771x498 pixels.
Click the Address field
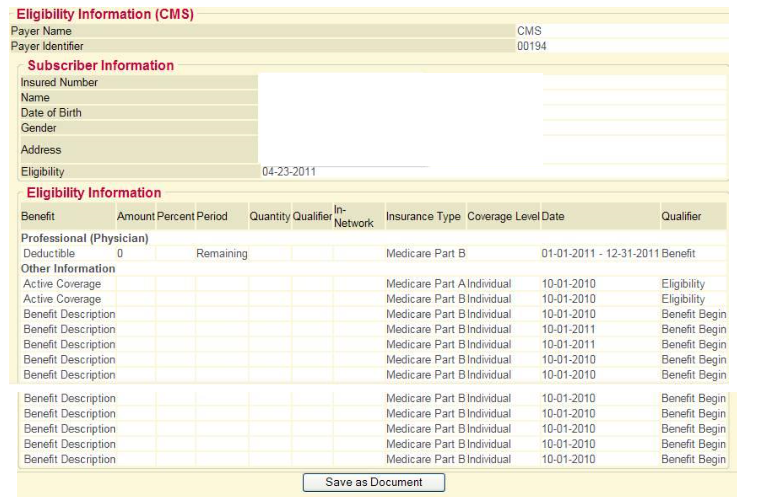coord(400,150)
